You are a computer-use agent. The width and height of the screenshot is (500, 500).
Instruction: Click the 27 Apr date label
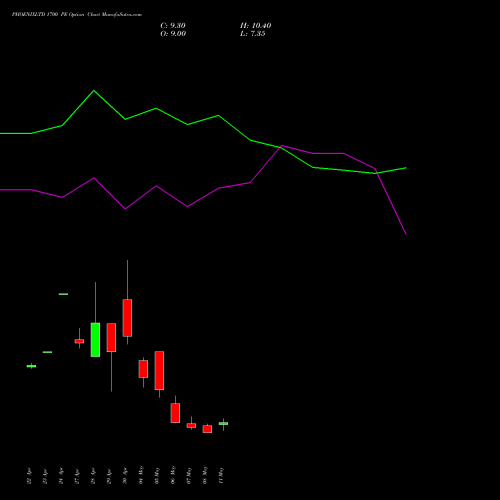77,476
